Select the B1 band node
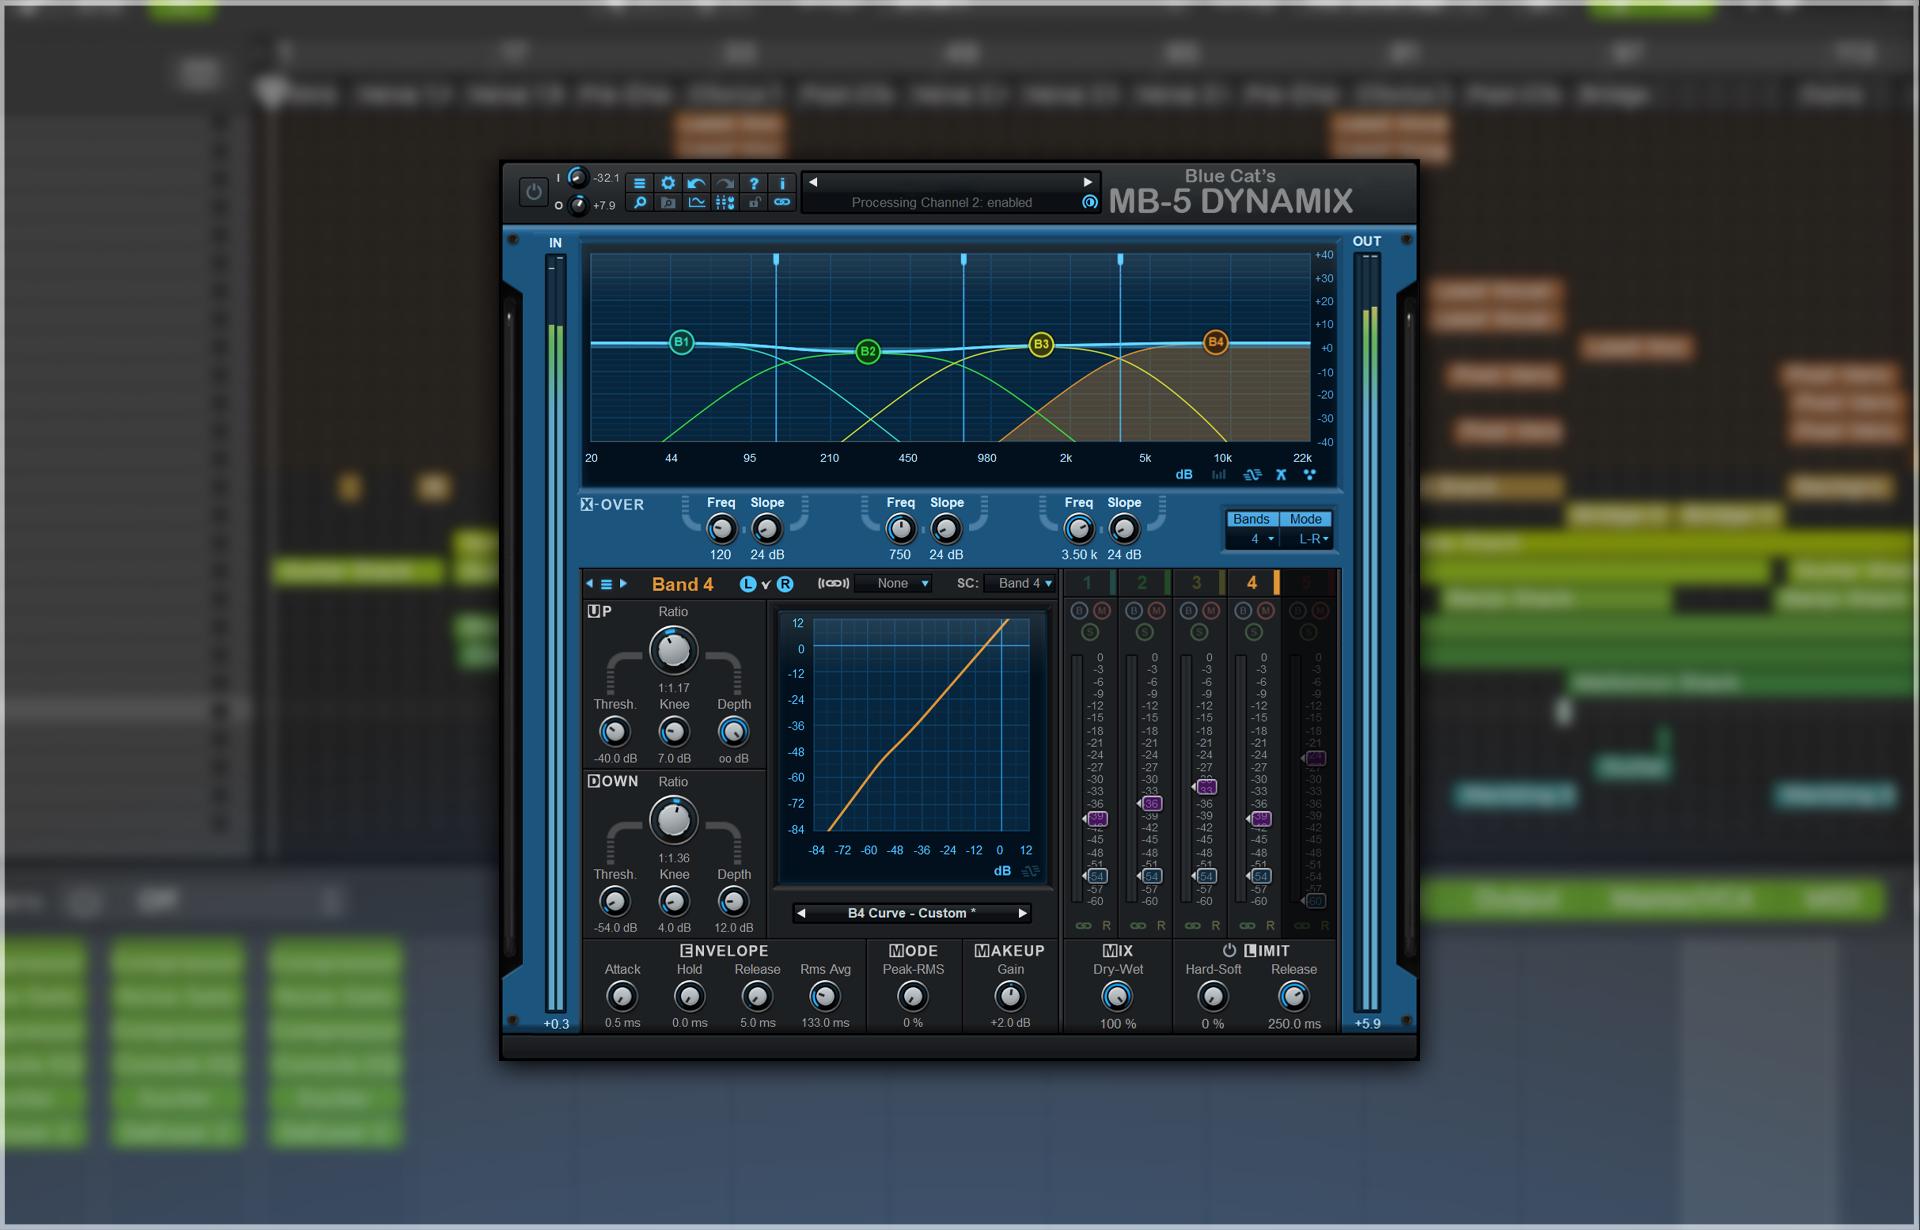This screenshot has width=1920, height=1230. tap(681, 342)
